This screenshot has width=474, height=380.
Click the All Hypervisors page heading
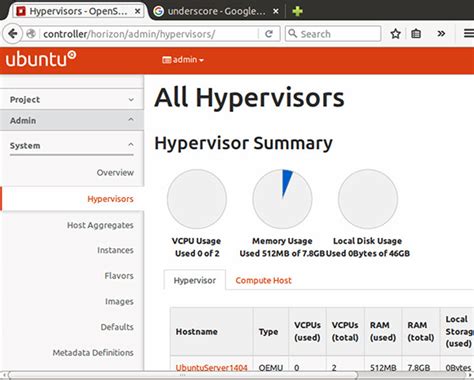point(249,97)
